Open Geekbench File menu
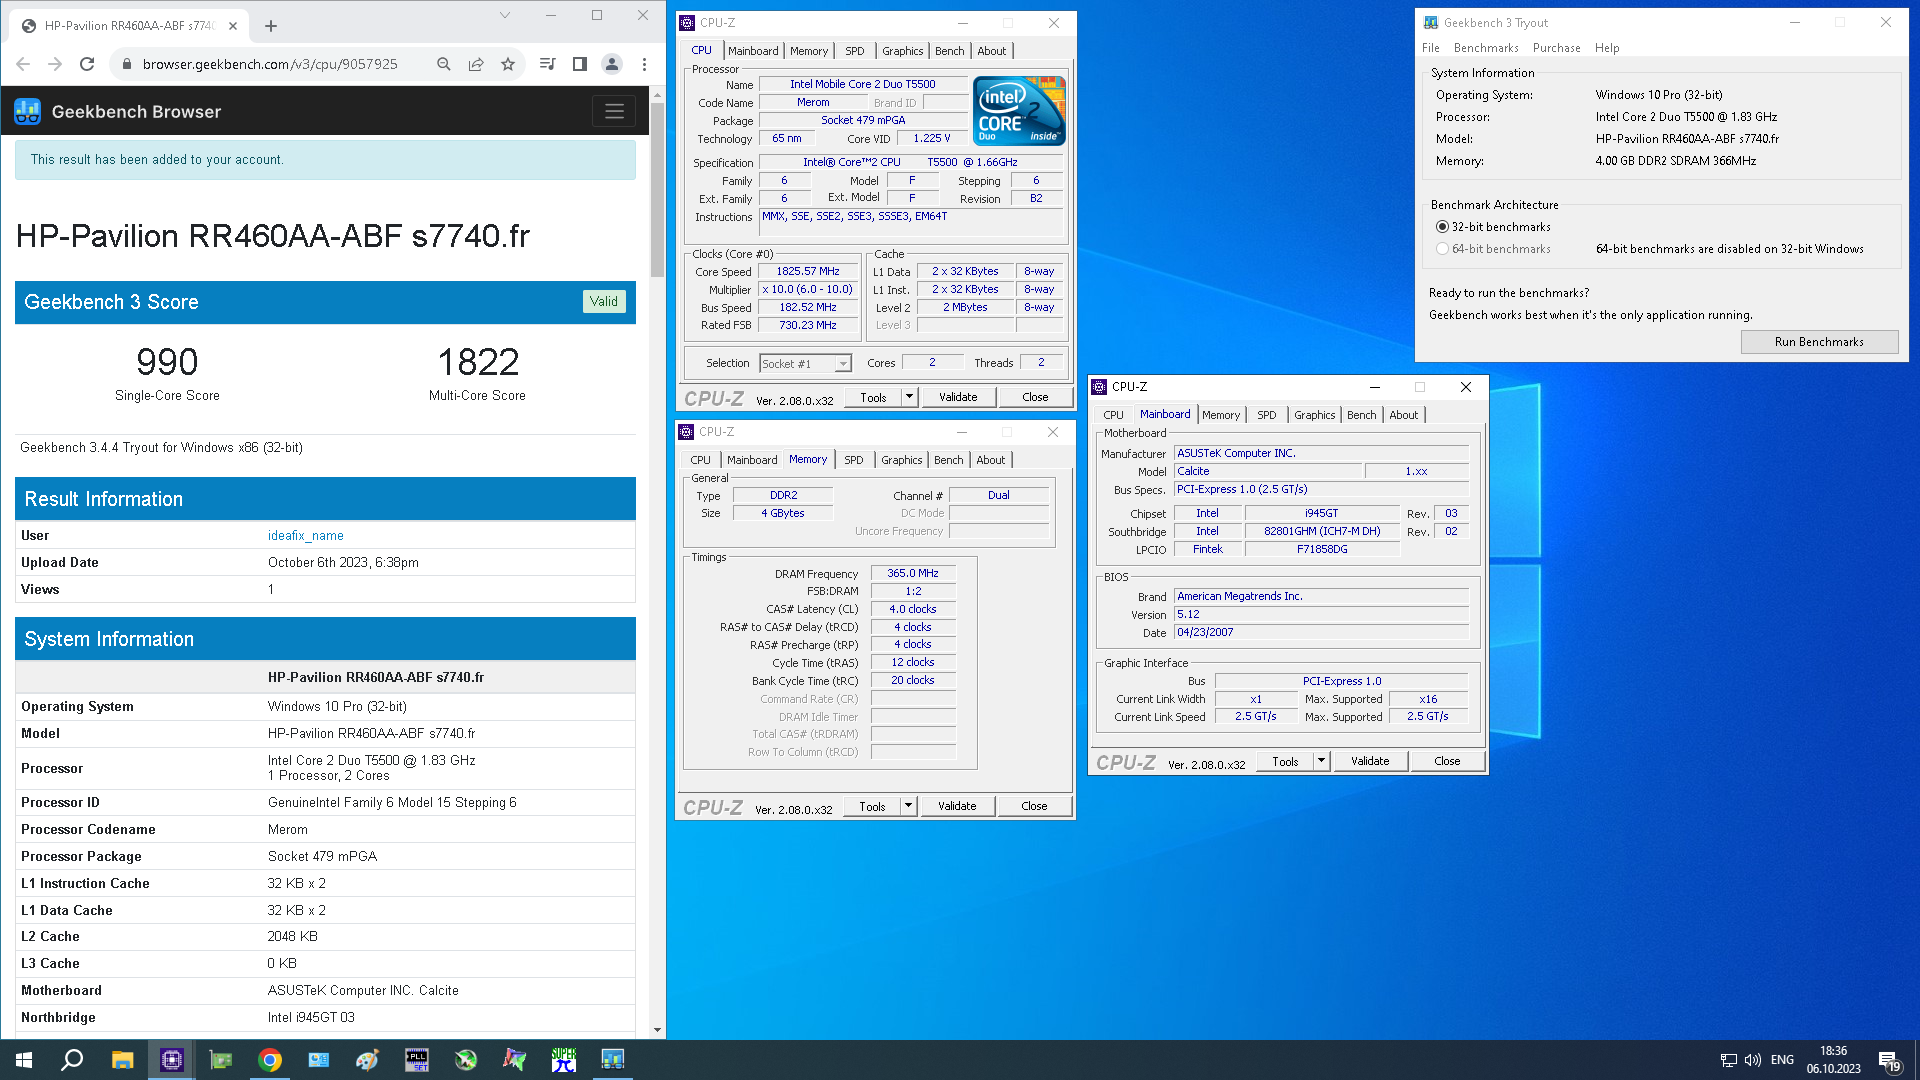Screen dimensions: 1920x1080 coord(1431,48)
